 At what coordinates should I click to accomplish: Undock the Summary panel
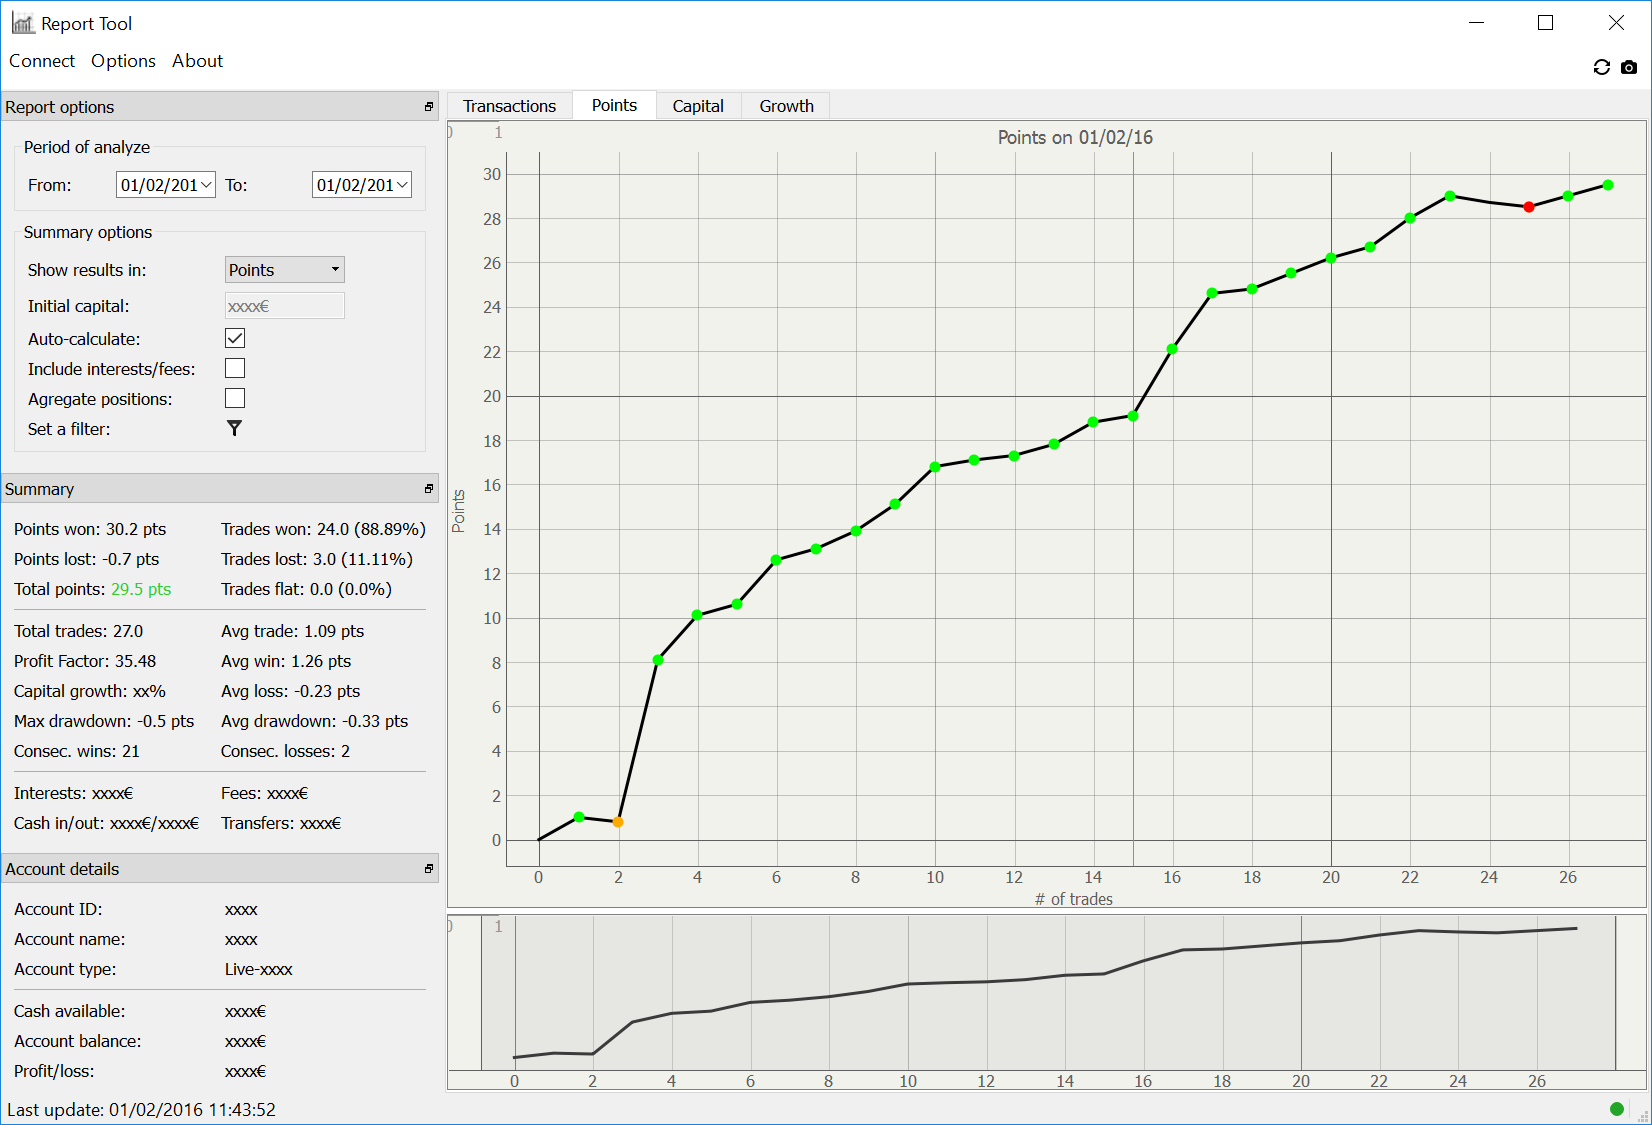429,489
